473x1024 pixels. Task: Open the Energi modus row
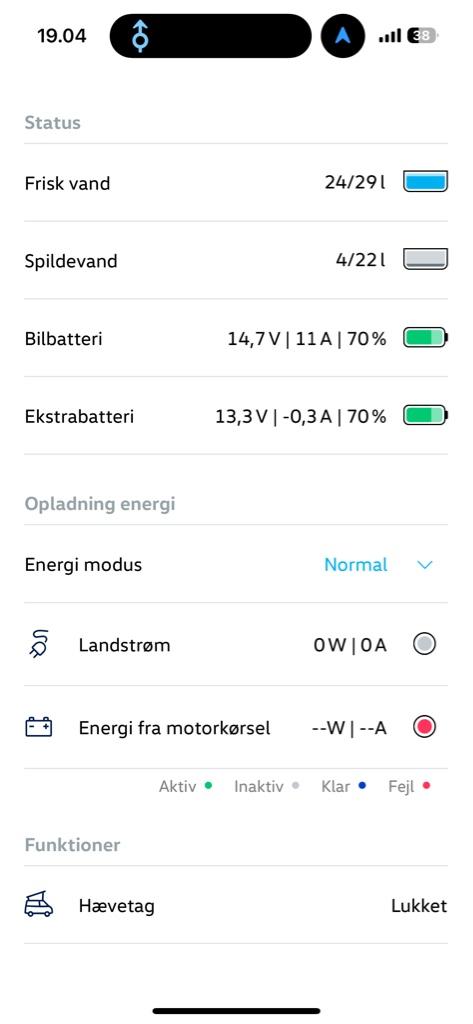236,564
